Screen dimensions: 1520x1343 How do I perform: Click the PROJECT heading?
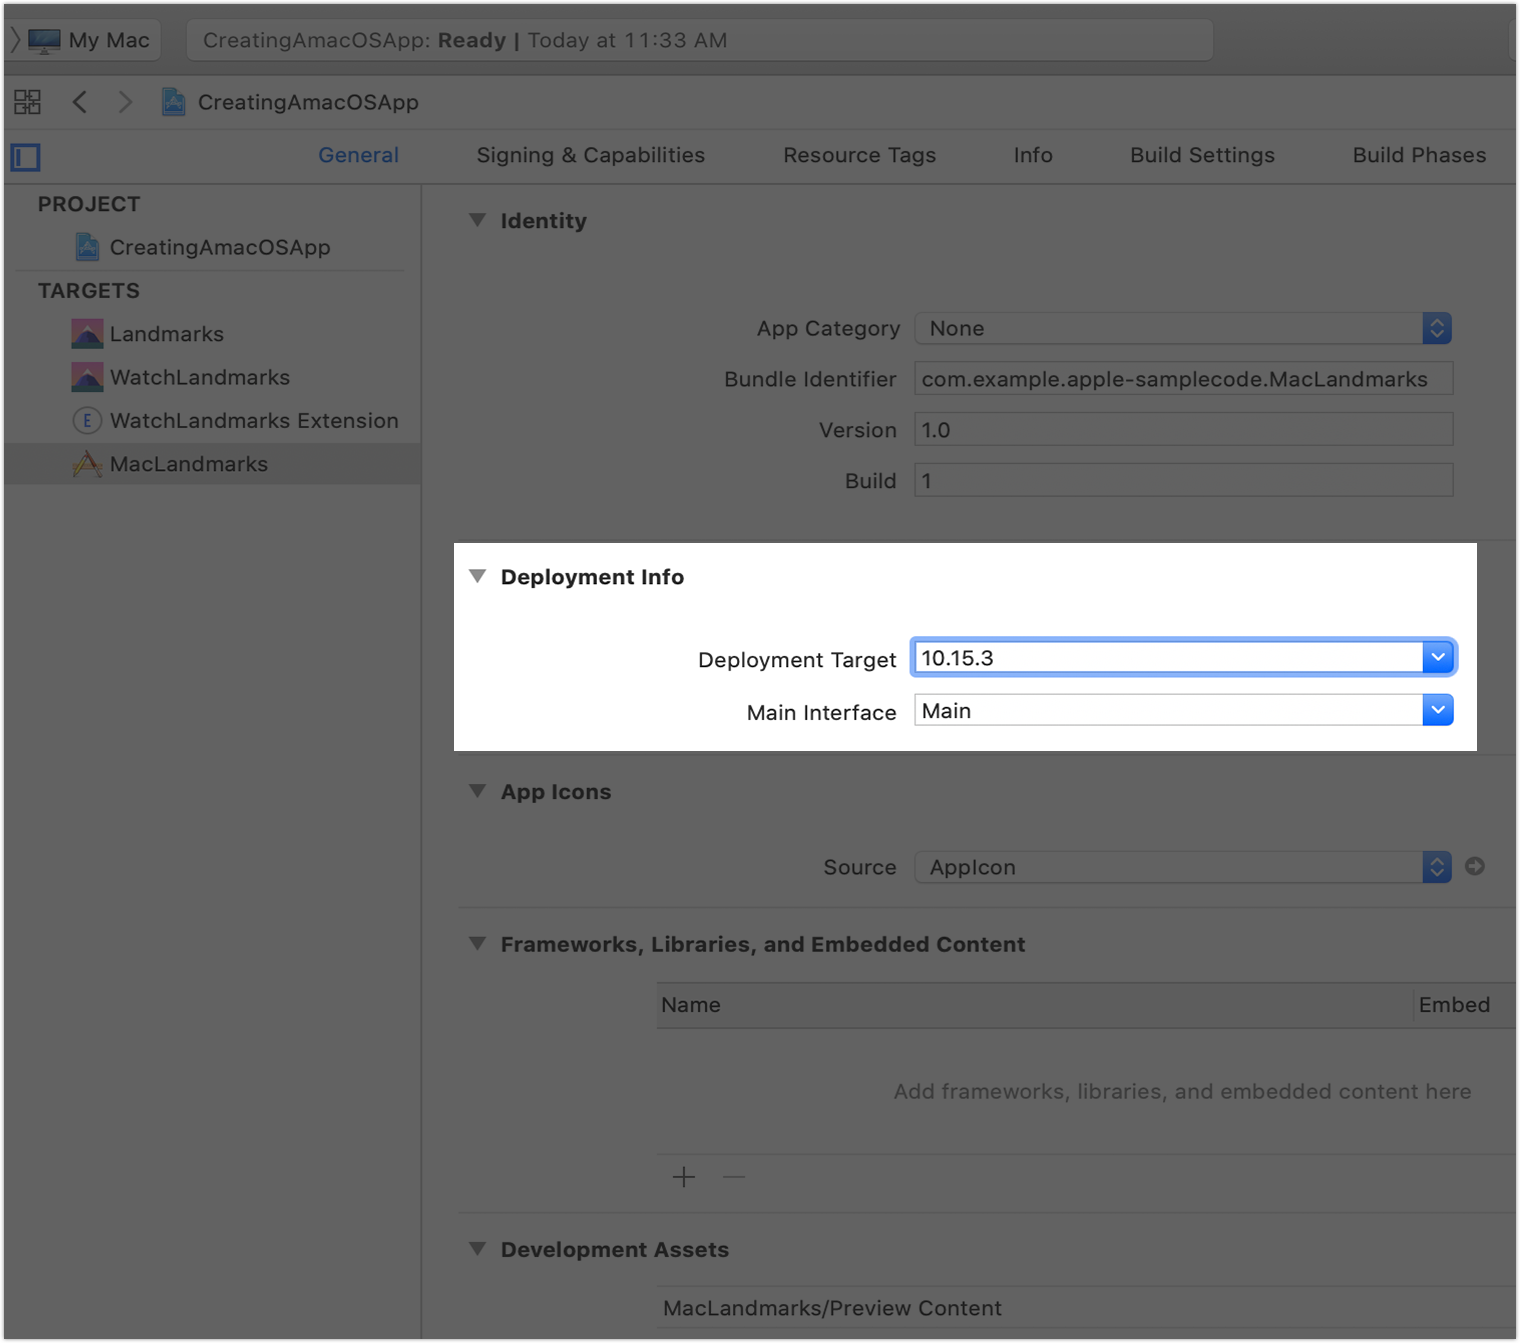89,204
